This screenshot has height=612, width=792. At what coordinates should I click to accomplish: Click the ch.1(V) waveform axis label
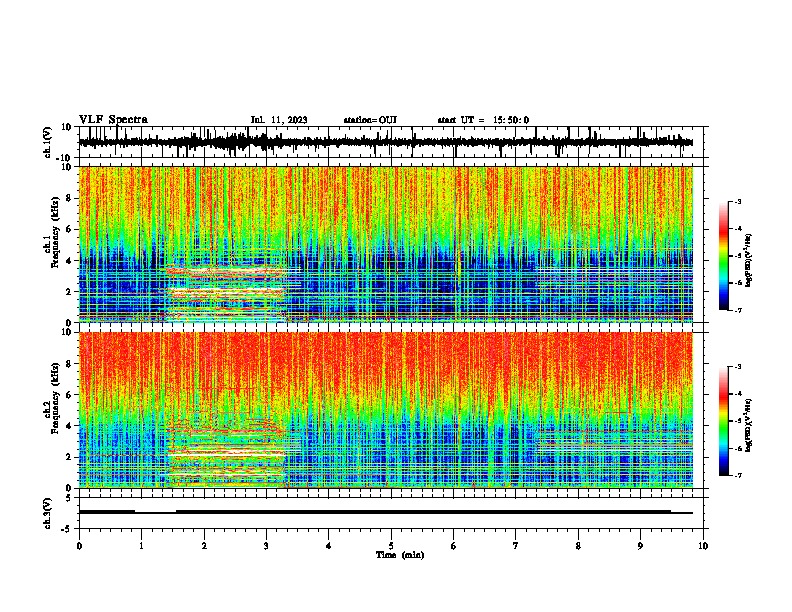48,142
